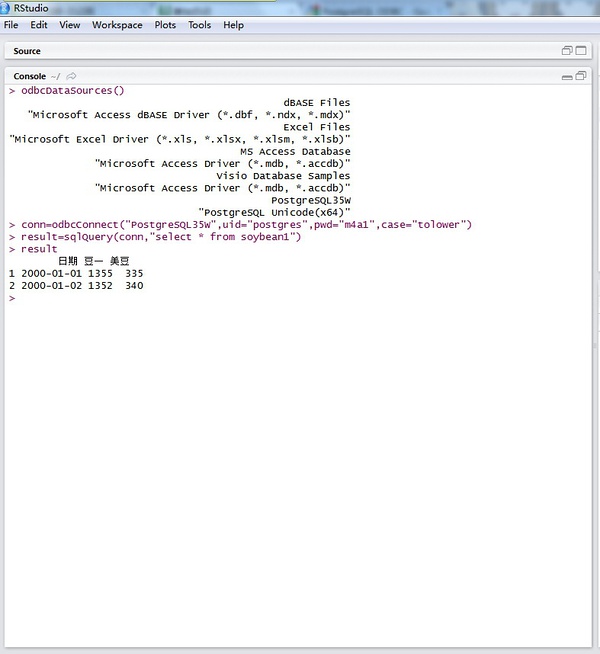Click the 'Excel Files' output text
The width and height of the screenshot is (600, 654).
[316, 127]
